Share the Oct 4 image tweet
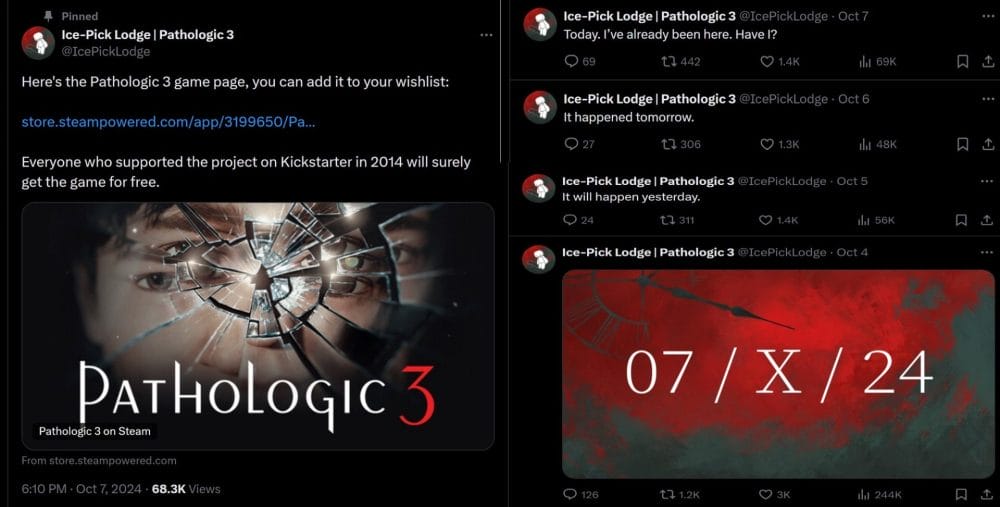1000x507 pixels. pos(987,494)
